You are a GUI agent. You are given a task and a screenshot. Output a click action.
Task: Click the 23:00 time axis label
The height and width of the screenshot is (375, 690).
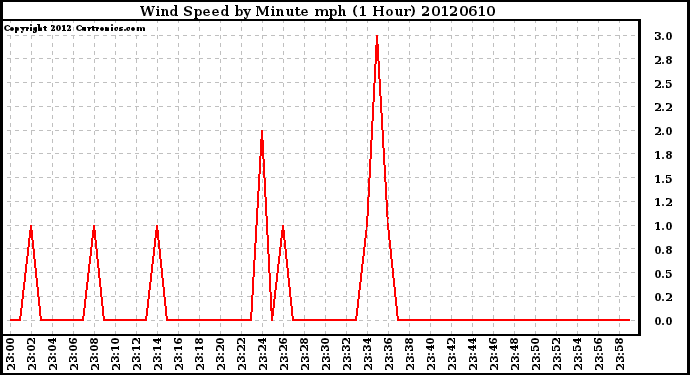(11, 354)
